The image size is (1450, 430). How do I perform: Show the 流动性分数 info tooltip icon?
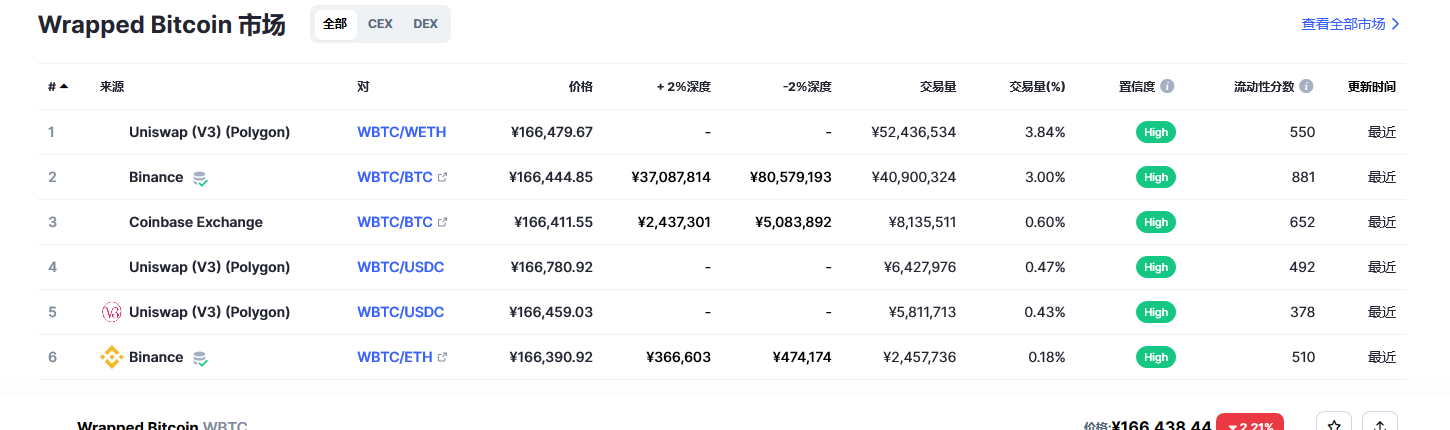pyautogui.click(x=1306, y=87)
